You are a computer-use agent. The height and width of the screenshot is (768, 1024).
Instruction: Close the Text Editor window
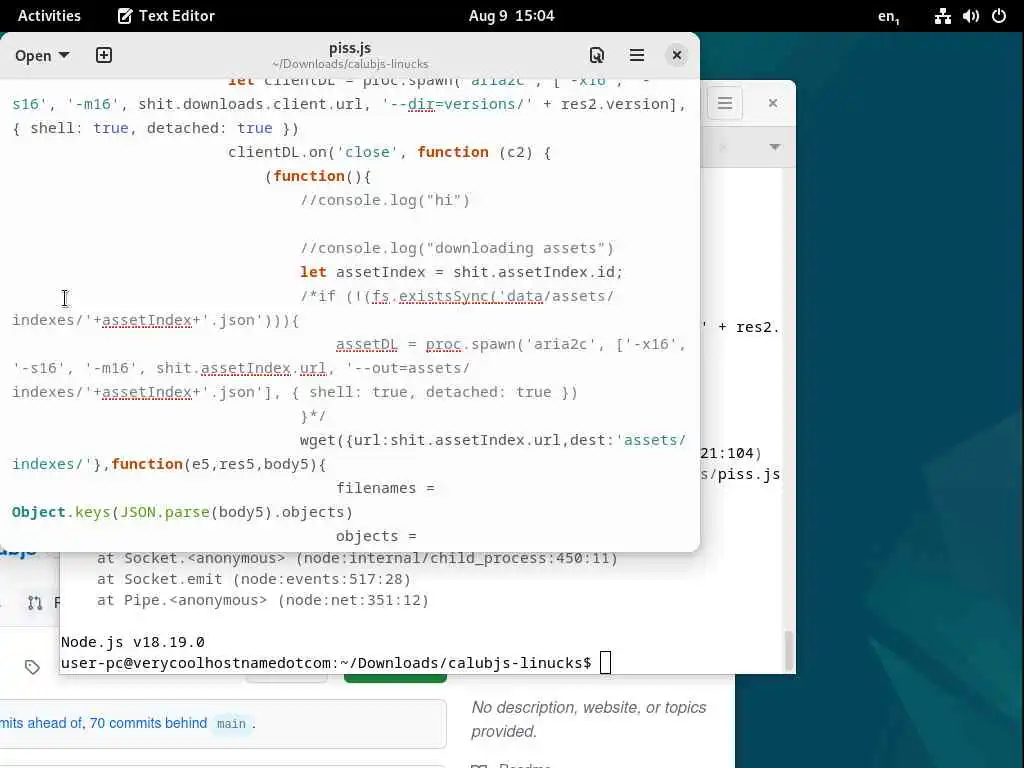click(677, 56)
